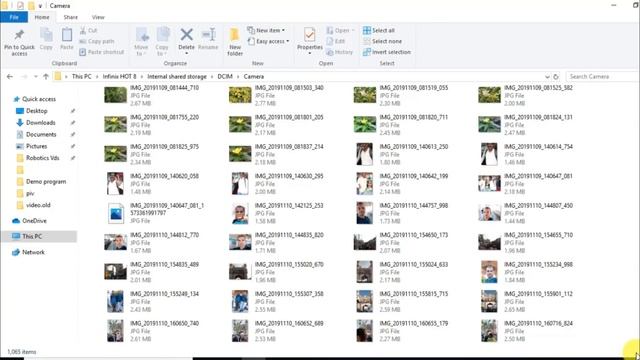Click This PC in address bar

[82, 76]
